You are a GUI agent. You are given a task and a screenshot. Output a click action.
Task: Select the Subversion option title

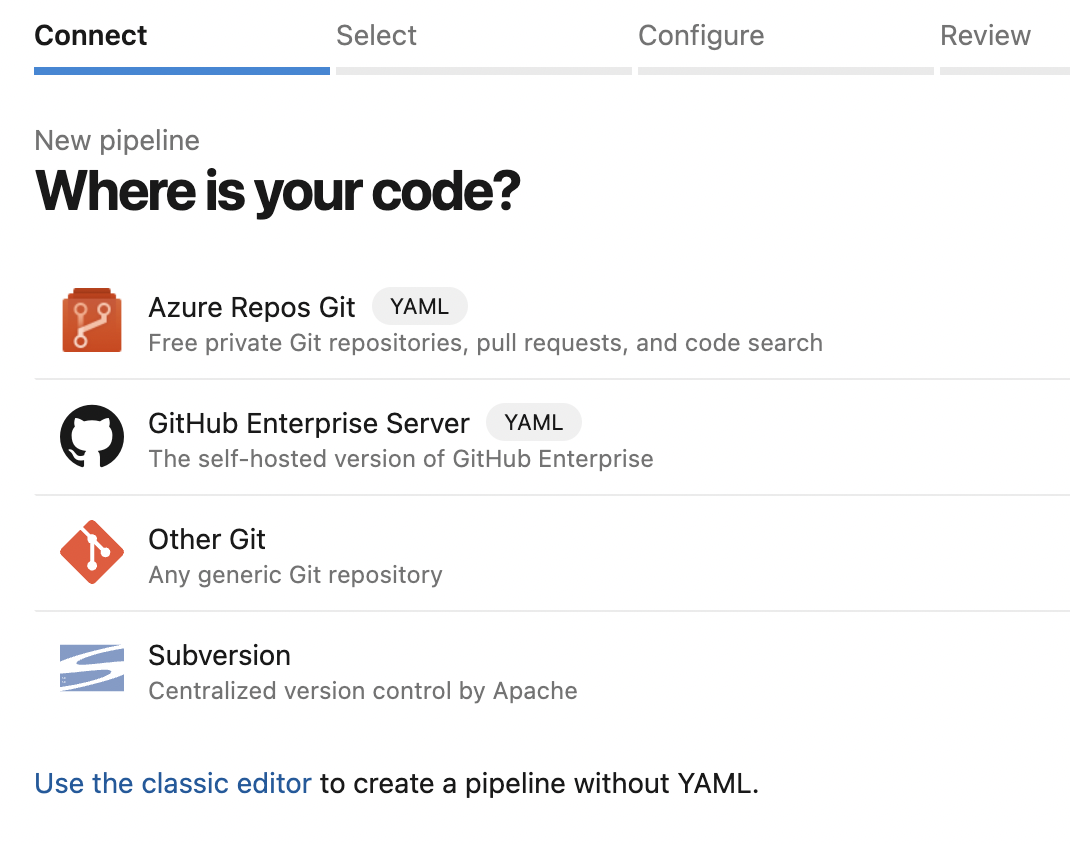[219, 655]
